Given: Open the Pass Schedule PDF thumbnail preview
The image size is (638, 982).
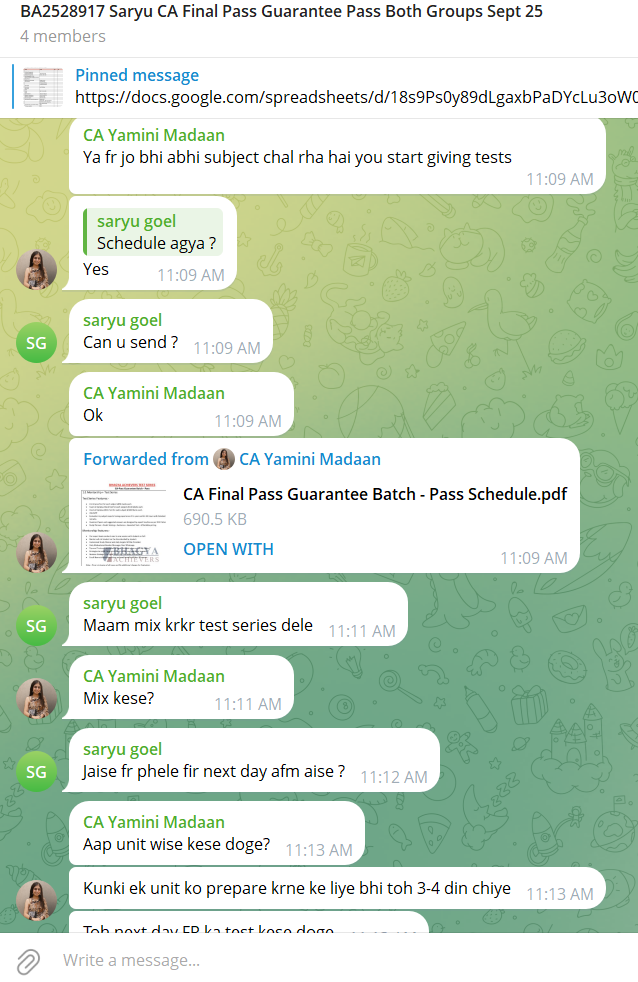Looking at the screenshot, I should 124,524.
